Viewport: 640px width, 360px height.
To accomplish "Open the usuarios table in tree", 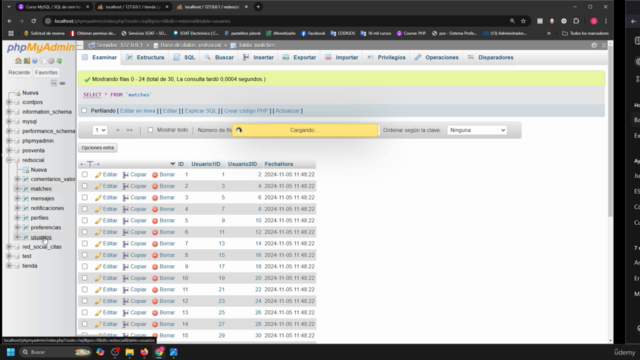I will point(41,237).
